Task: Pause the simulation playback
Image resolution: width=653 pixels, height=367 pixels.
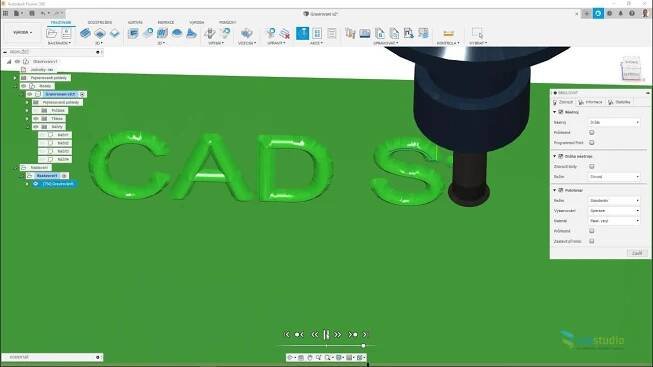Action: coord(326,335)
